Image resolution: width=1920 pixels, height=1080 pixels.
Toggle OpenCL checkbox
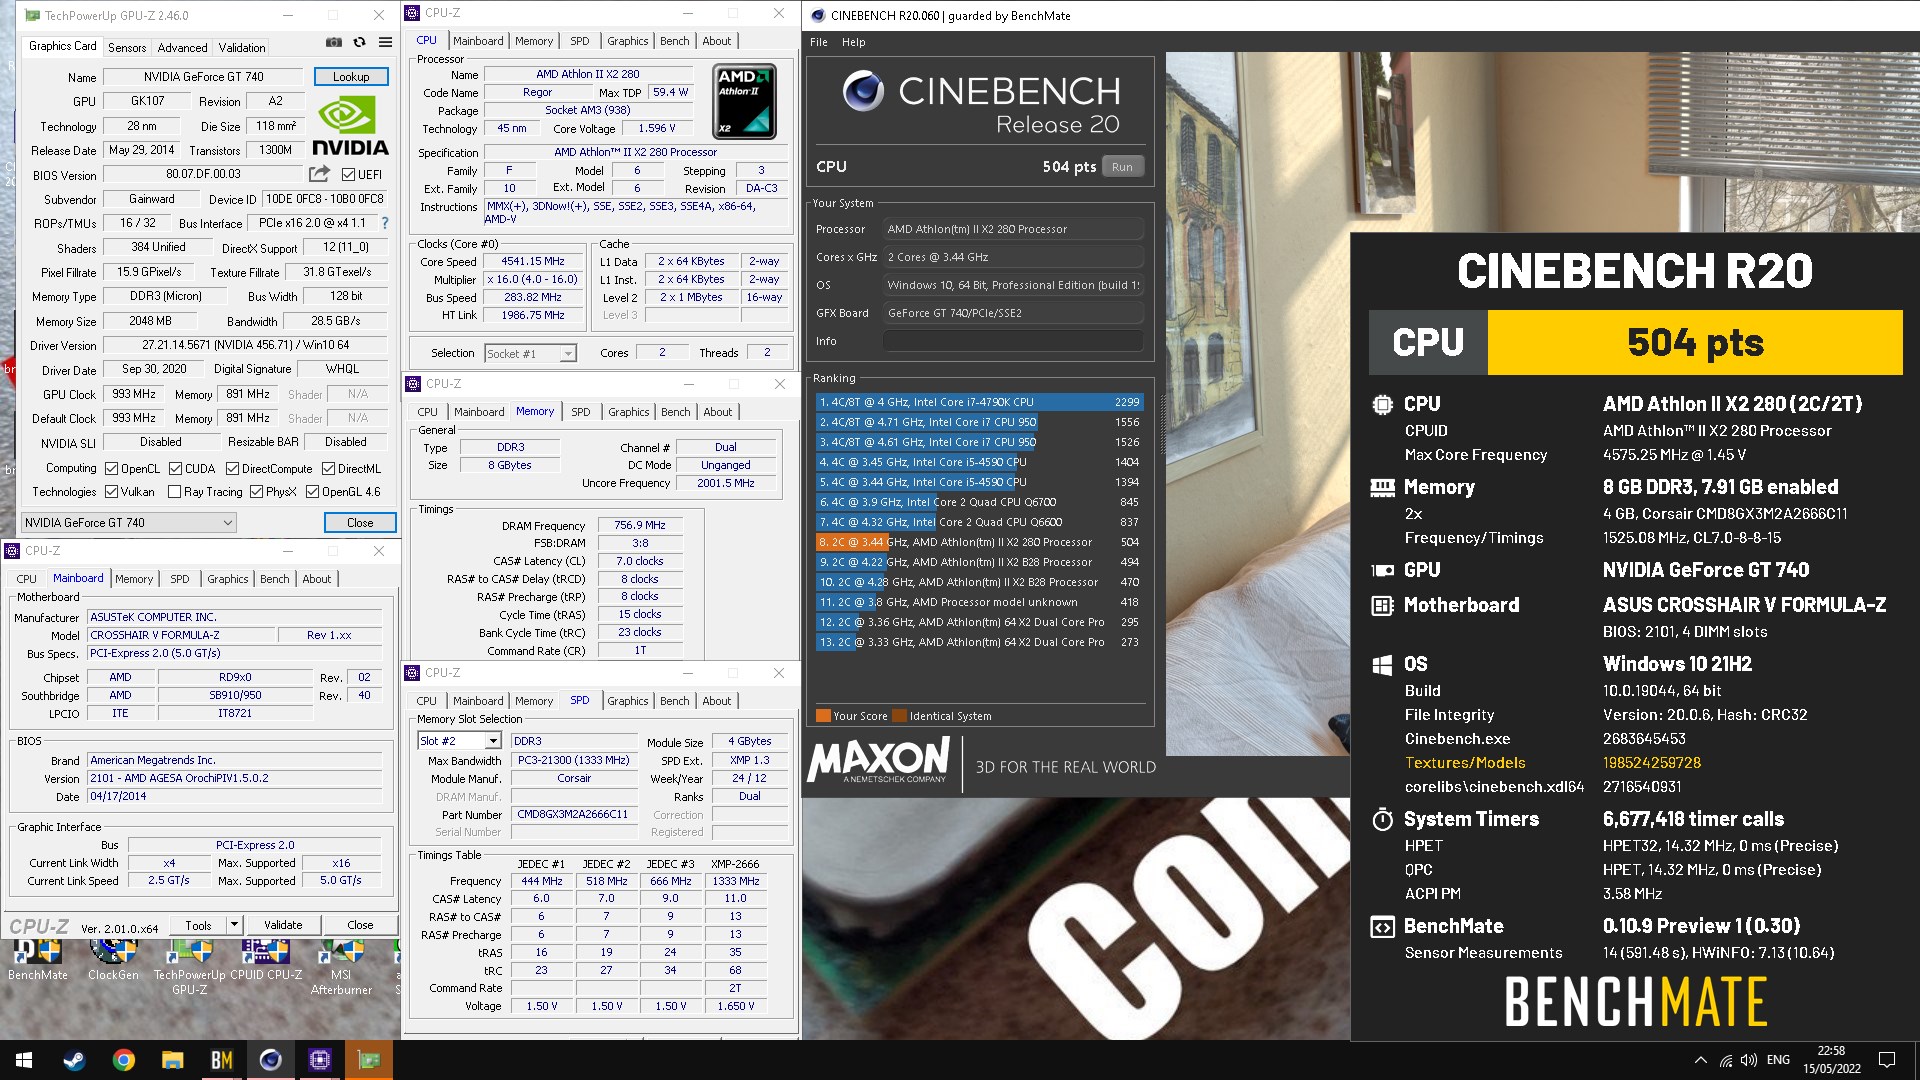point(111,468)
